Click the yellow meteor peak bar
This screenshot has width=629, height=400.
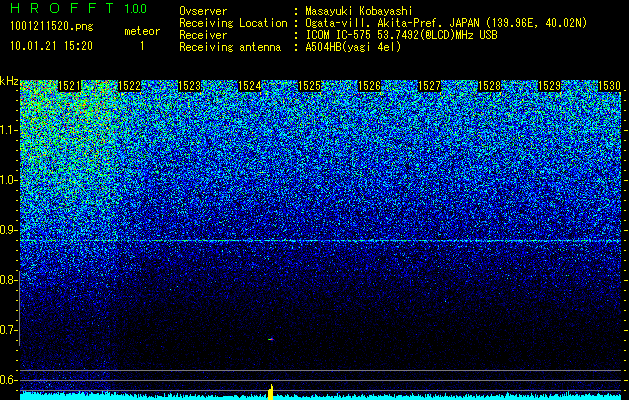pyautogui.click(x=271, y=392)
